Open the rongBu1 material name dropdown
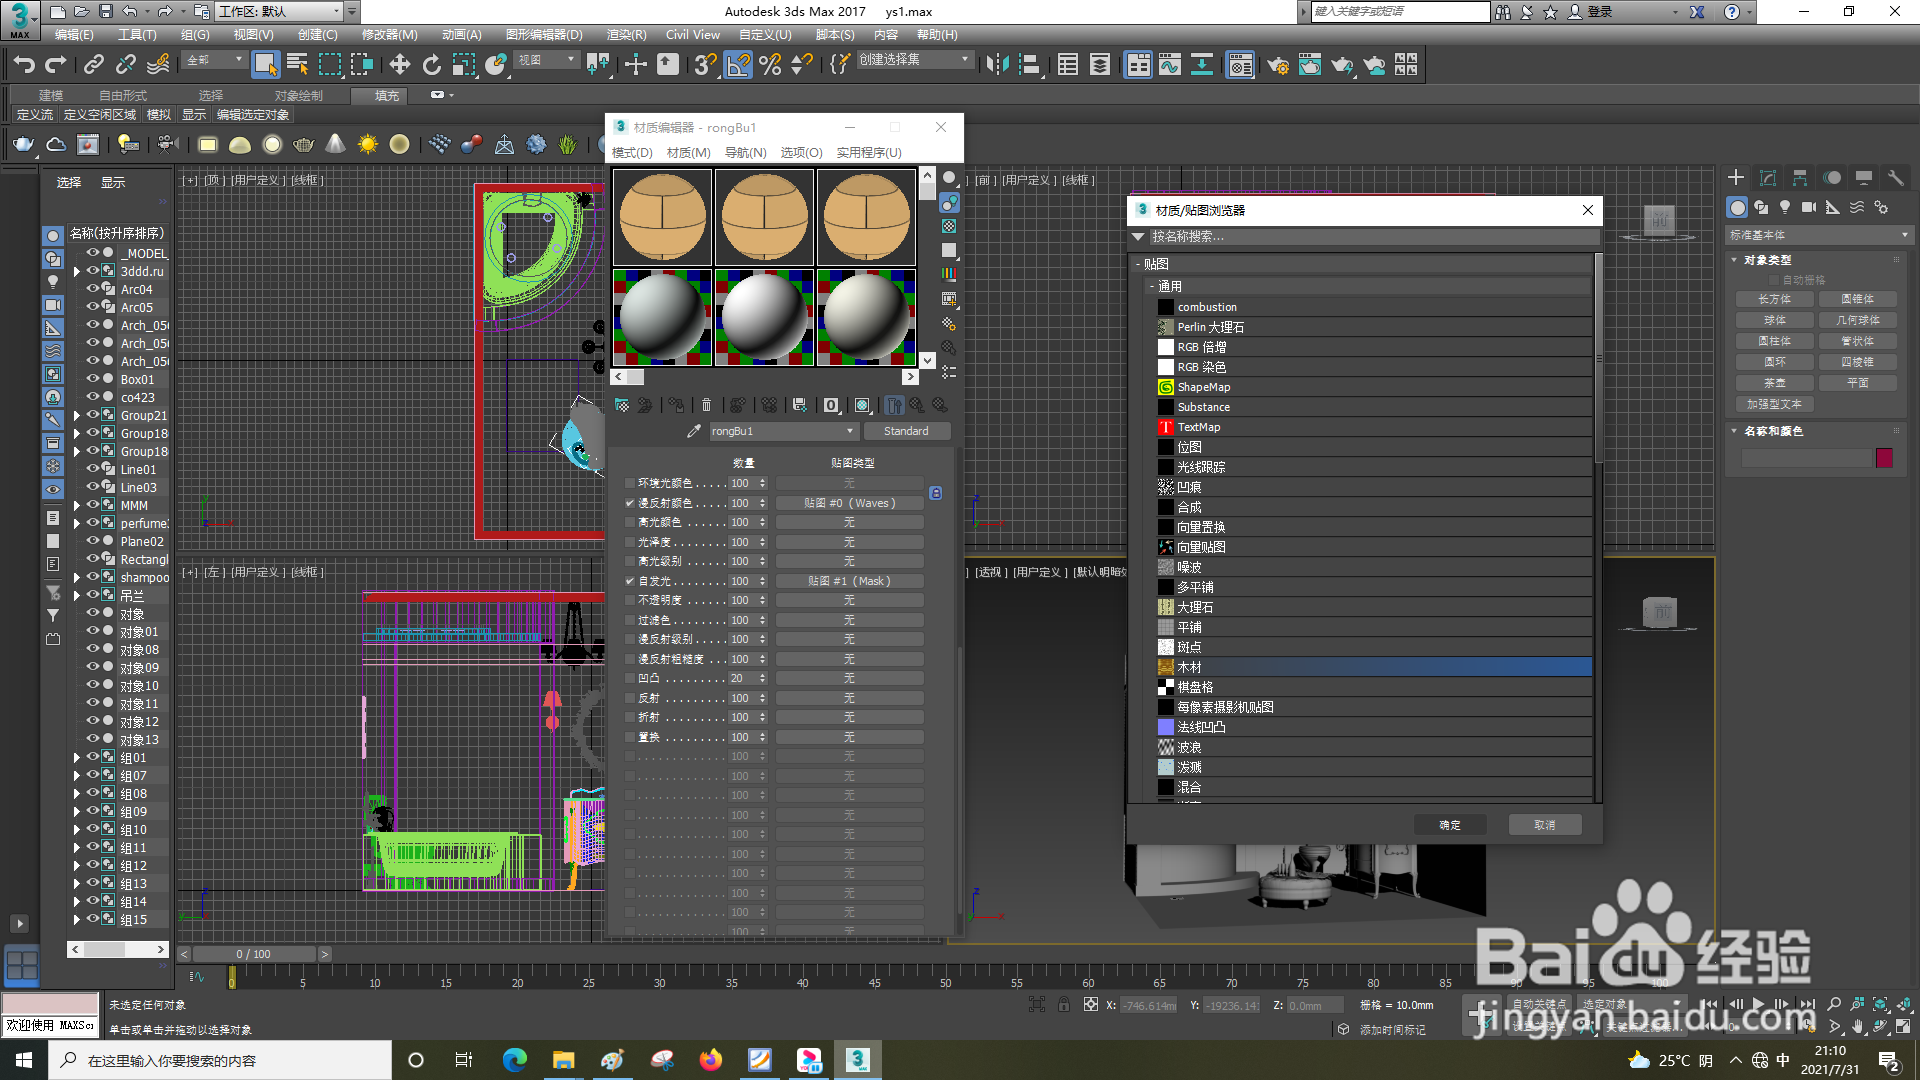Viewport: 1920px width, 1082px height. click(849, 431)
